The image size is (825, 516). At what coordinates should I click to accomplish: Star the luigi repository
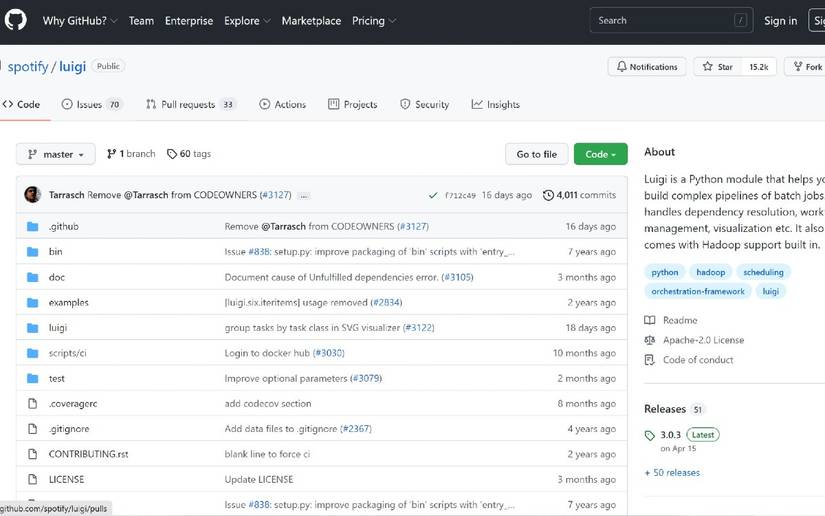point(718,67)
